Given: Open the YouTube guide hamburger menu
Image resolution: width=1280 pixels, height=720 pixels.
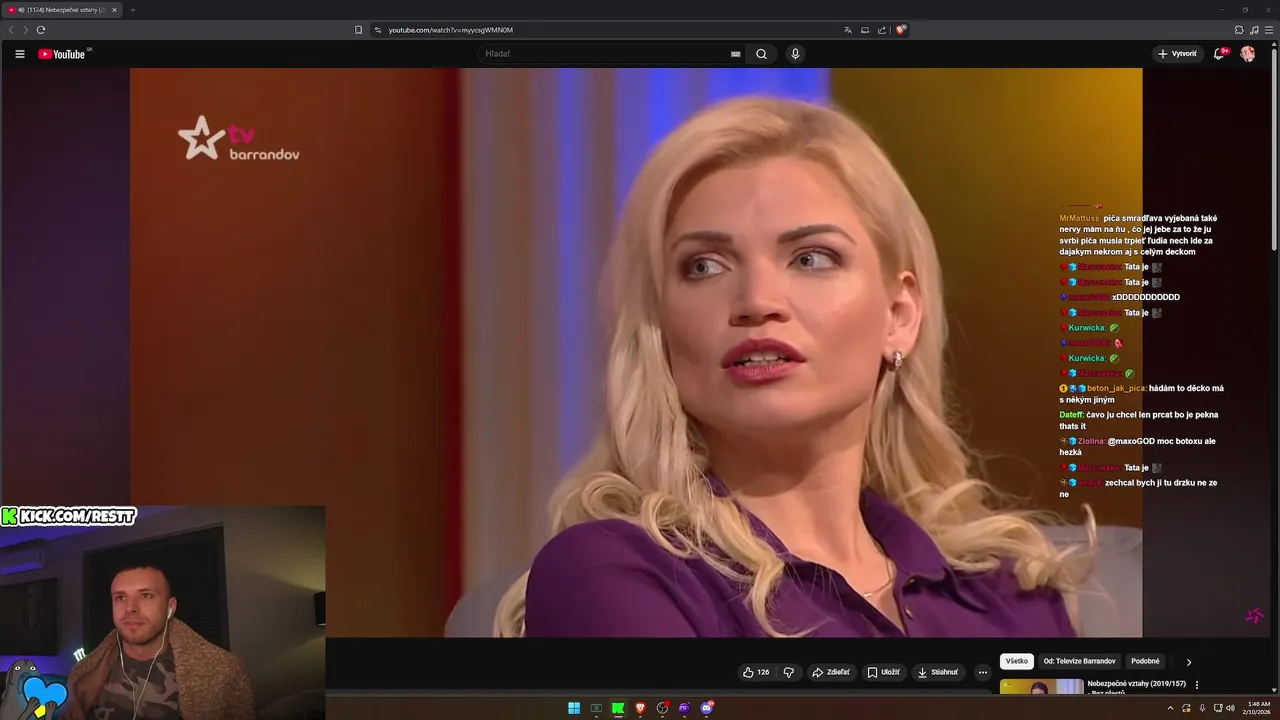Looking at the screenshot, I should (20, 54).
